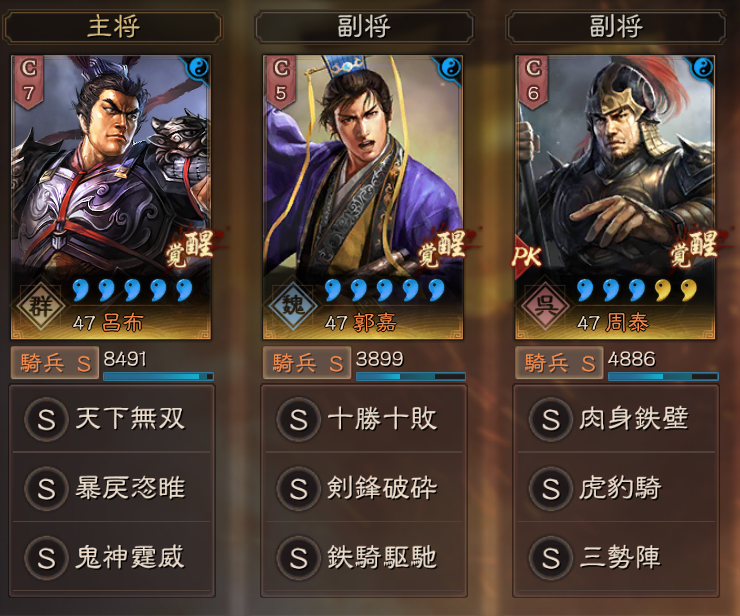
Task: Click the 群 faction emblem on 呂布's card
Action: (41, 305)
